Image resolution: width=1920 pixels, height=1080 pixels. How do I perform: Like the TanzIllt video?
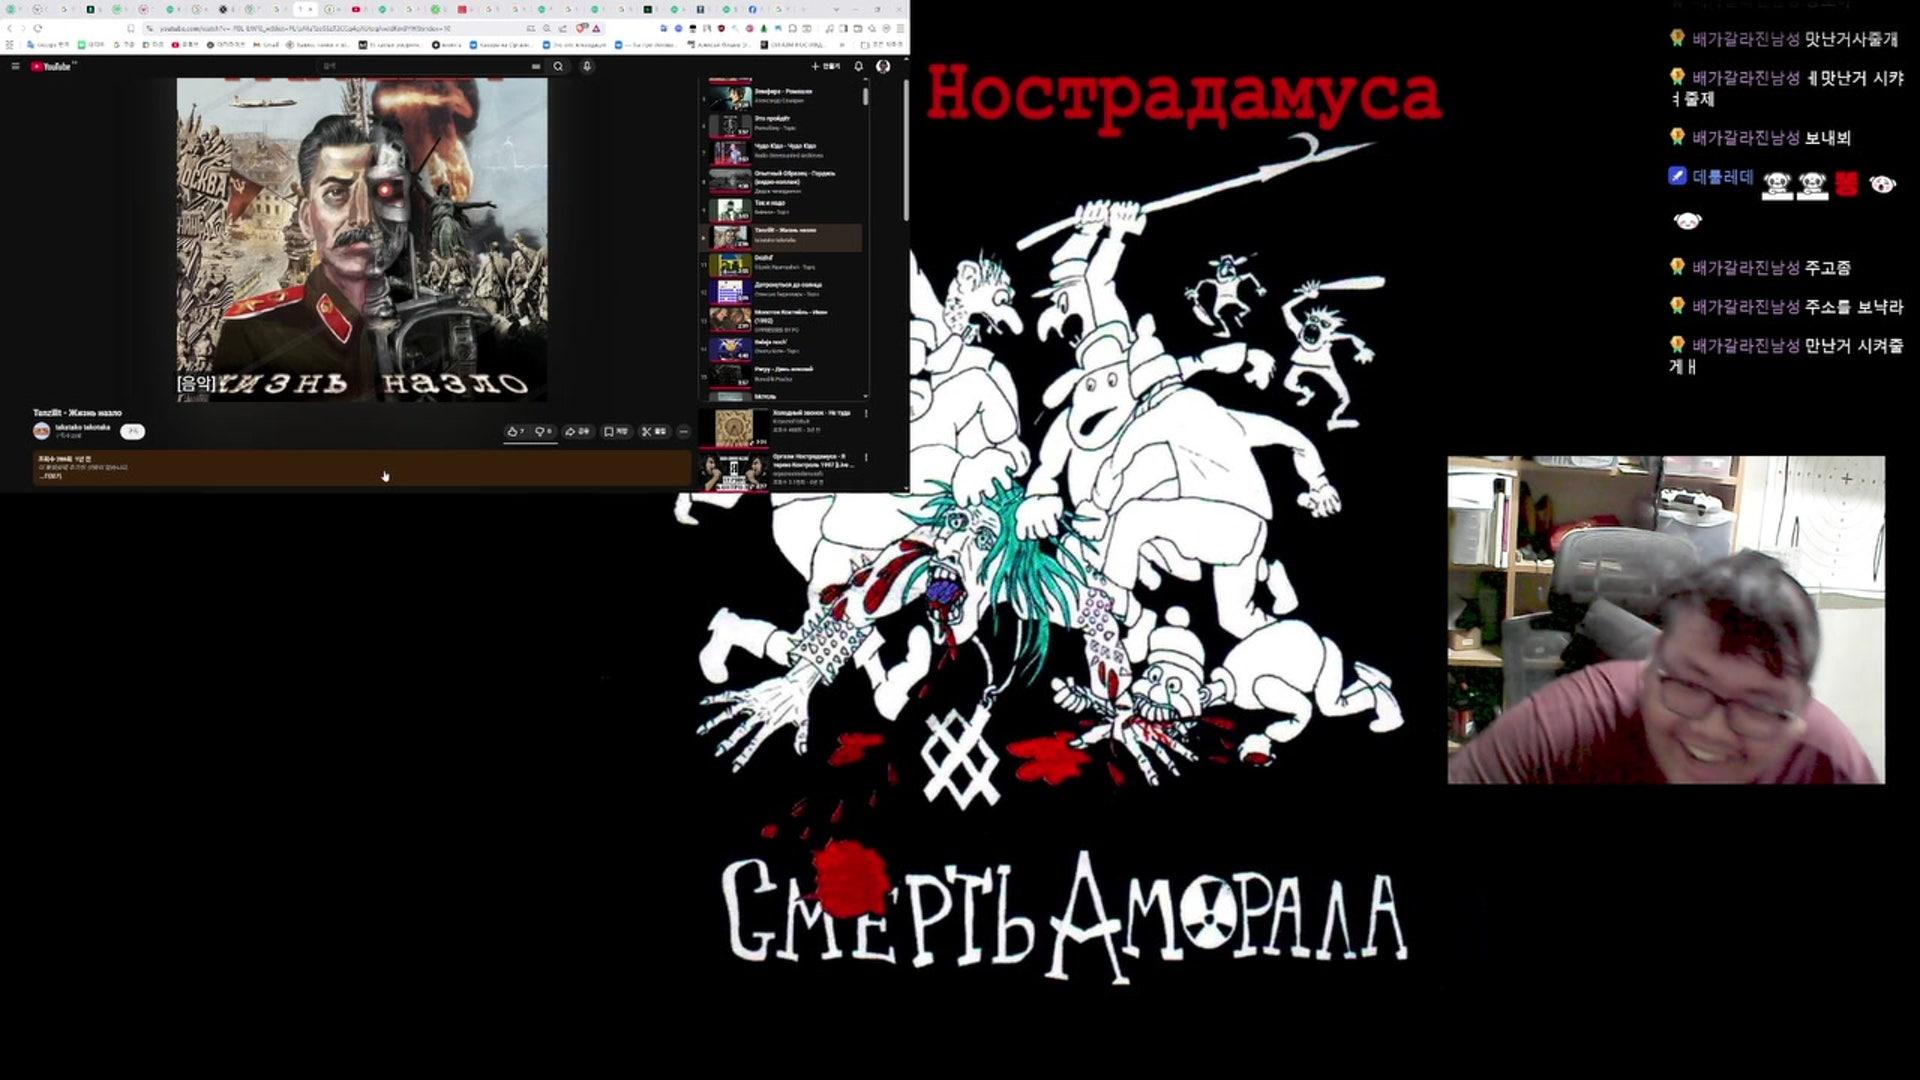click(516, 431)
